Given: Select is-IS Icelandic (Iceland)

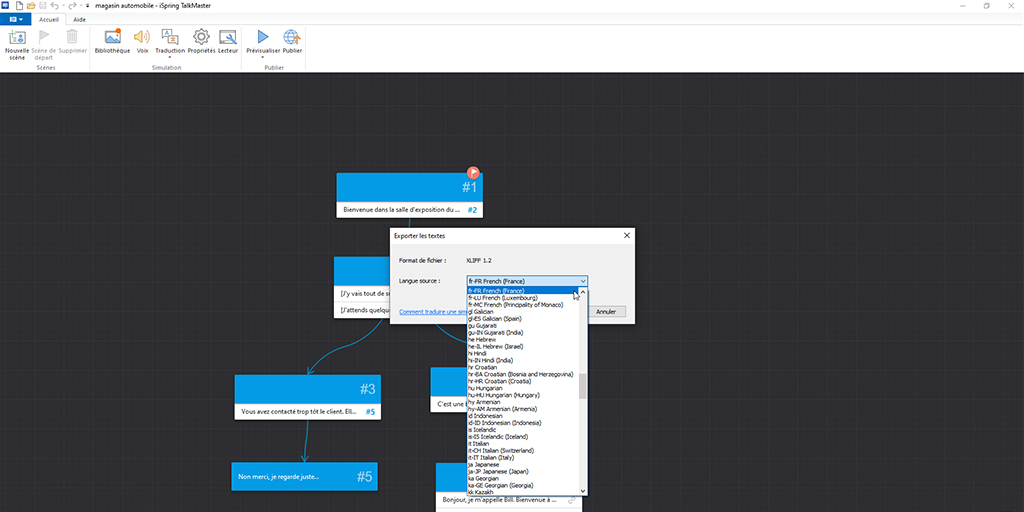Looking at the screenshot, I should click(522, 437).
